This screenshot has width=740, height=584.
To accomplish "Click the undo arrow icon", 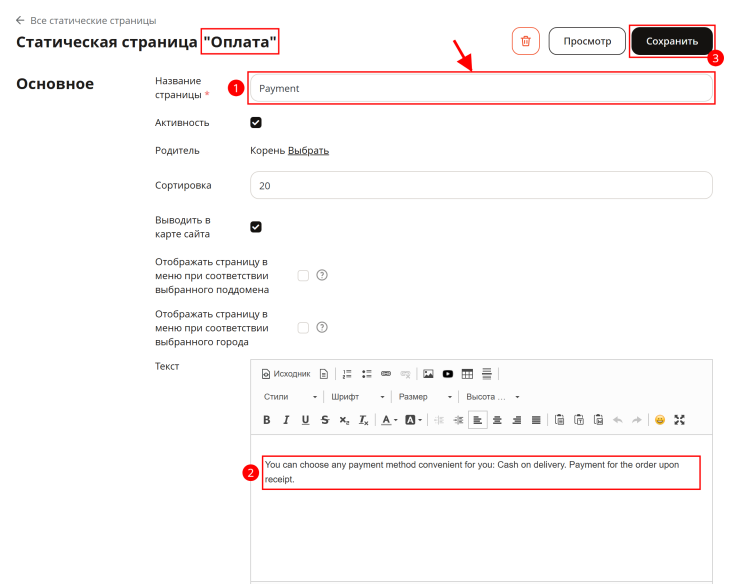I will 617,420.
